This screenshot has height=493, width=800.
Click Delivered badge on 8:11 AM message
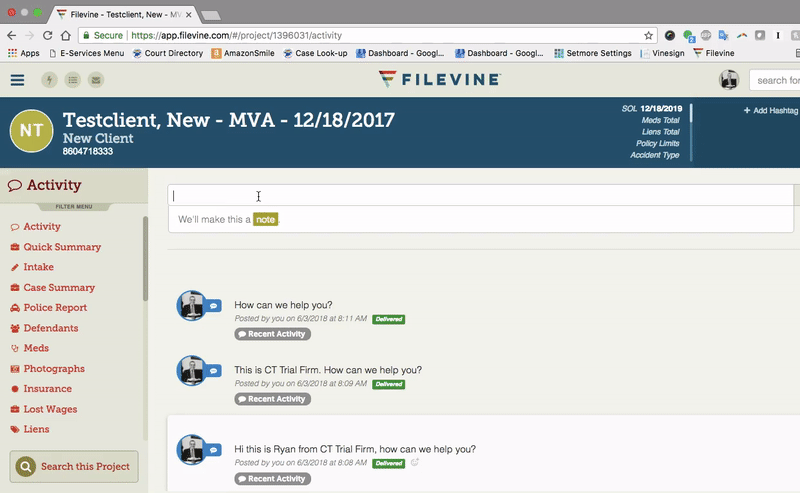389,319
